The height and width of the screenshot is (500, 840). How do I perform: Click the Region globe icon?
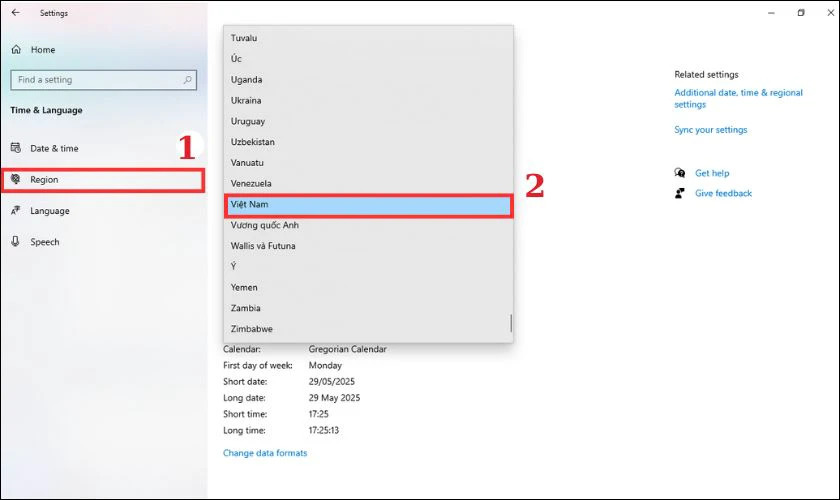[x=16, y=180]
